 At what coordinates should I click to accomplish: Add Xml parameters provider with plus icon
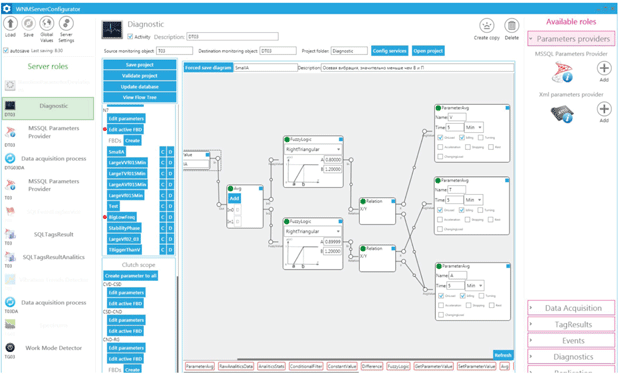604,109
